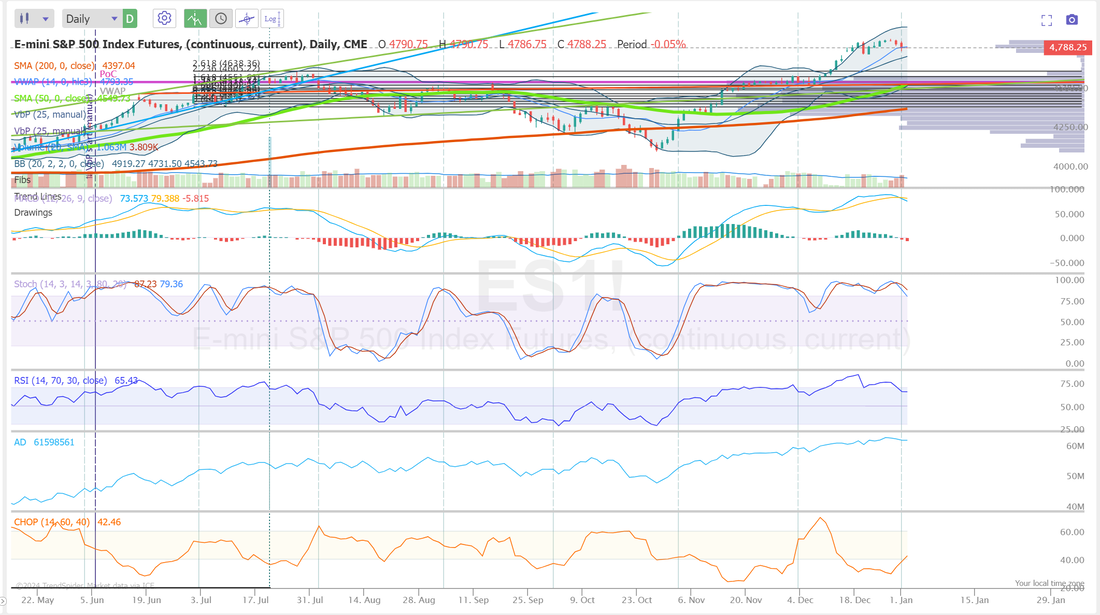The image size is (1100, 615).
Task: Click the chart title E-mini S&P 500 Index Futures
Action: [x=191, y=44]
